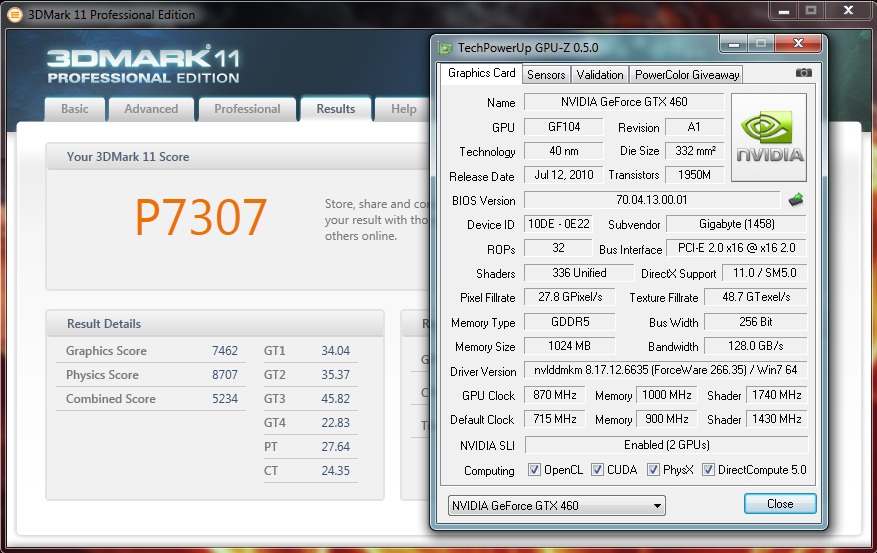Click the Combined Score value 5234

[225, 399]
